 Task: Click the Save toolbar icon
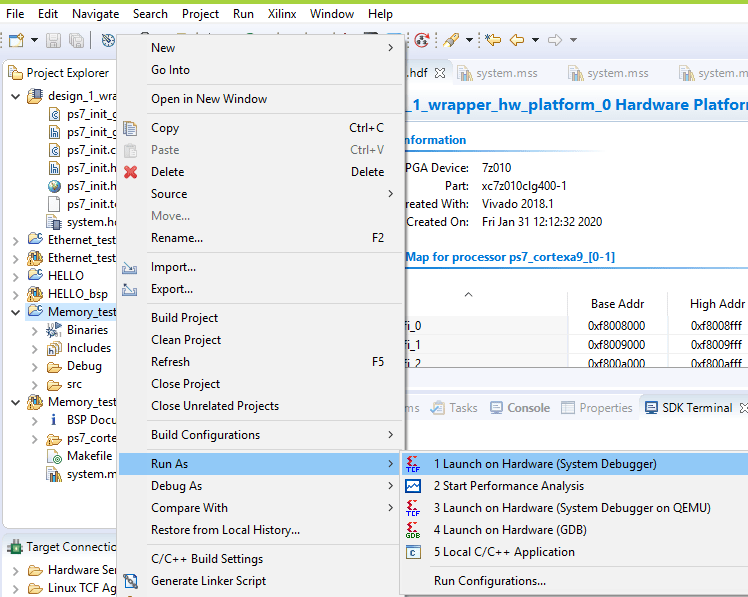53,40
